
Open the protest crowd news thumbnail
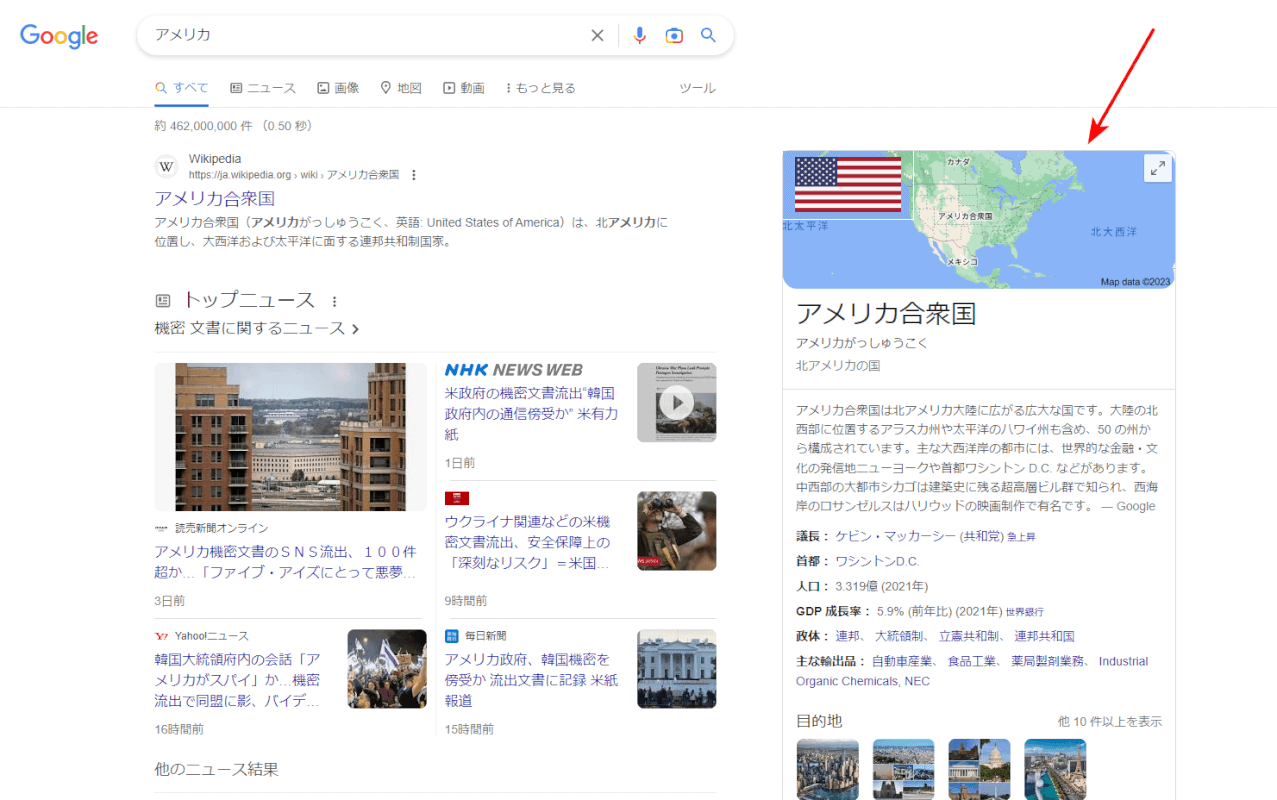[387, 669]
